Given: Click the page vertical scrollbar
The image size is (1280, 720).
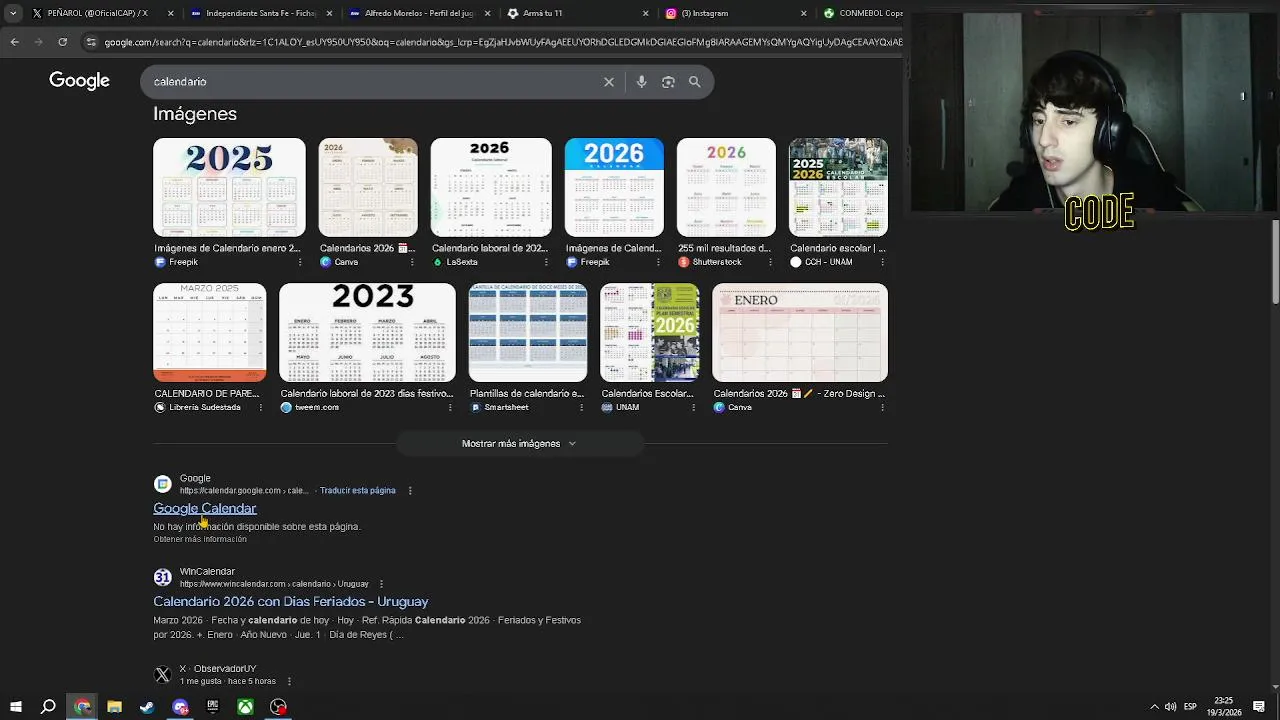Looking at the screenshot, I should click(1275, 262).
